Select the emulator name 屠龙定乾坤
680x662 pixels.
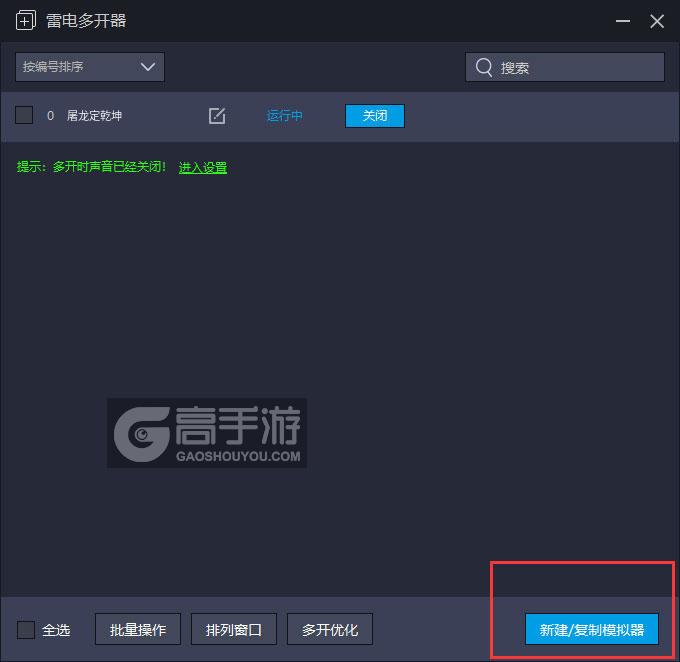pyautogui.click(x=94, y=115)
